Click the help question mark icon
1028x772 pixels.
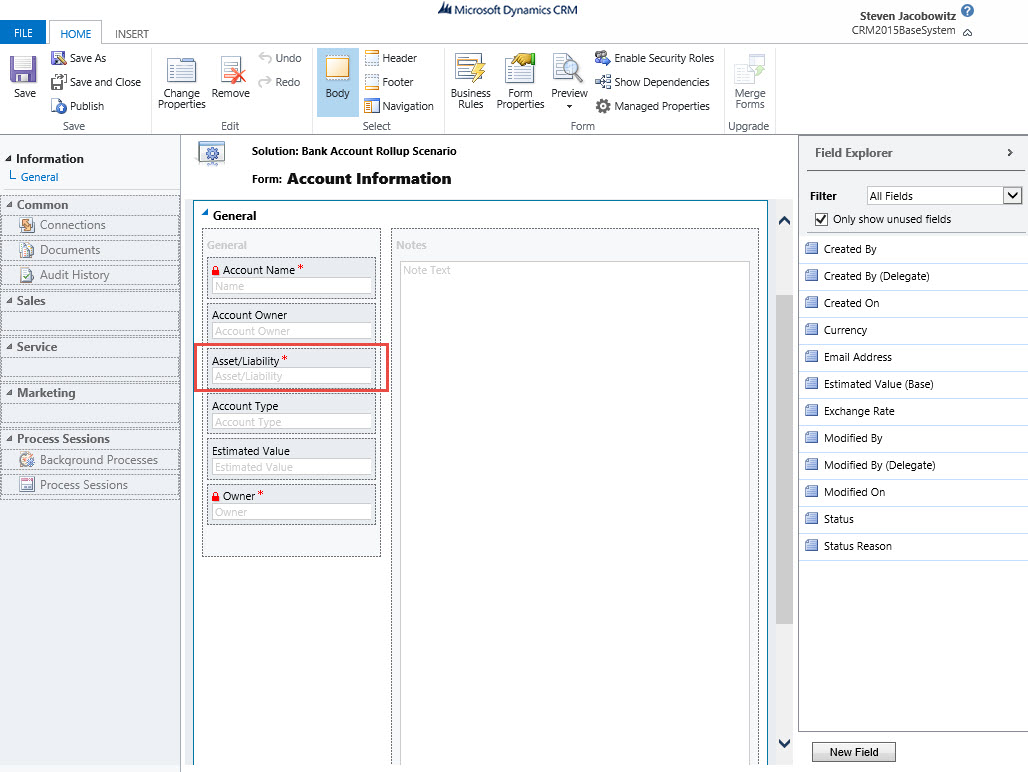click(x=967, y=11)
